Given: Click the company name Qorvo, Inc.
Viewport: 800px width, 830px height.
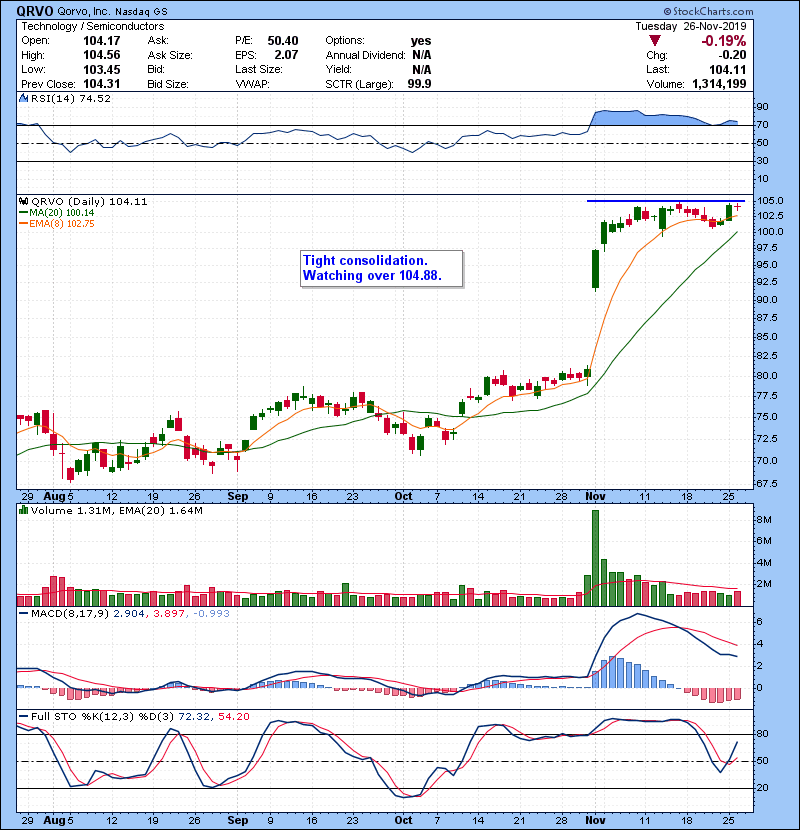Looking at the screenshot, I should [83, 11].
